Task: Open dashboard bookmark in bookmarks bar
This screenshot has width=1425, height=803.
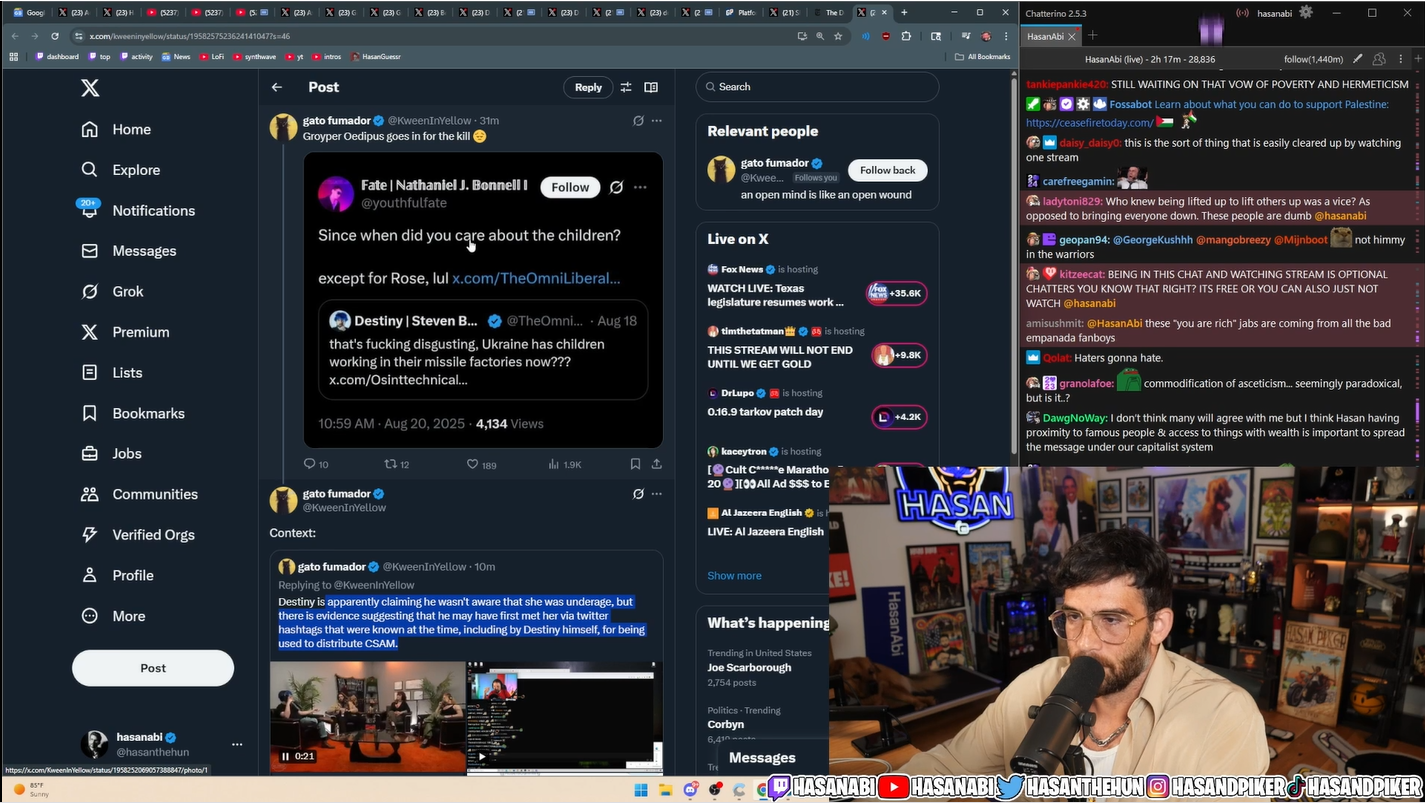Action: tap(57, 57)
